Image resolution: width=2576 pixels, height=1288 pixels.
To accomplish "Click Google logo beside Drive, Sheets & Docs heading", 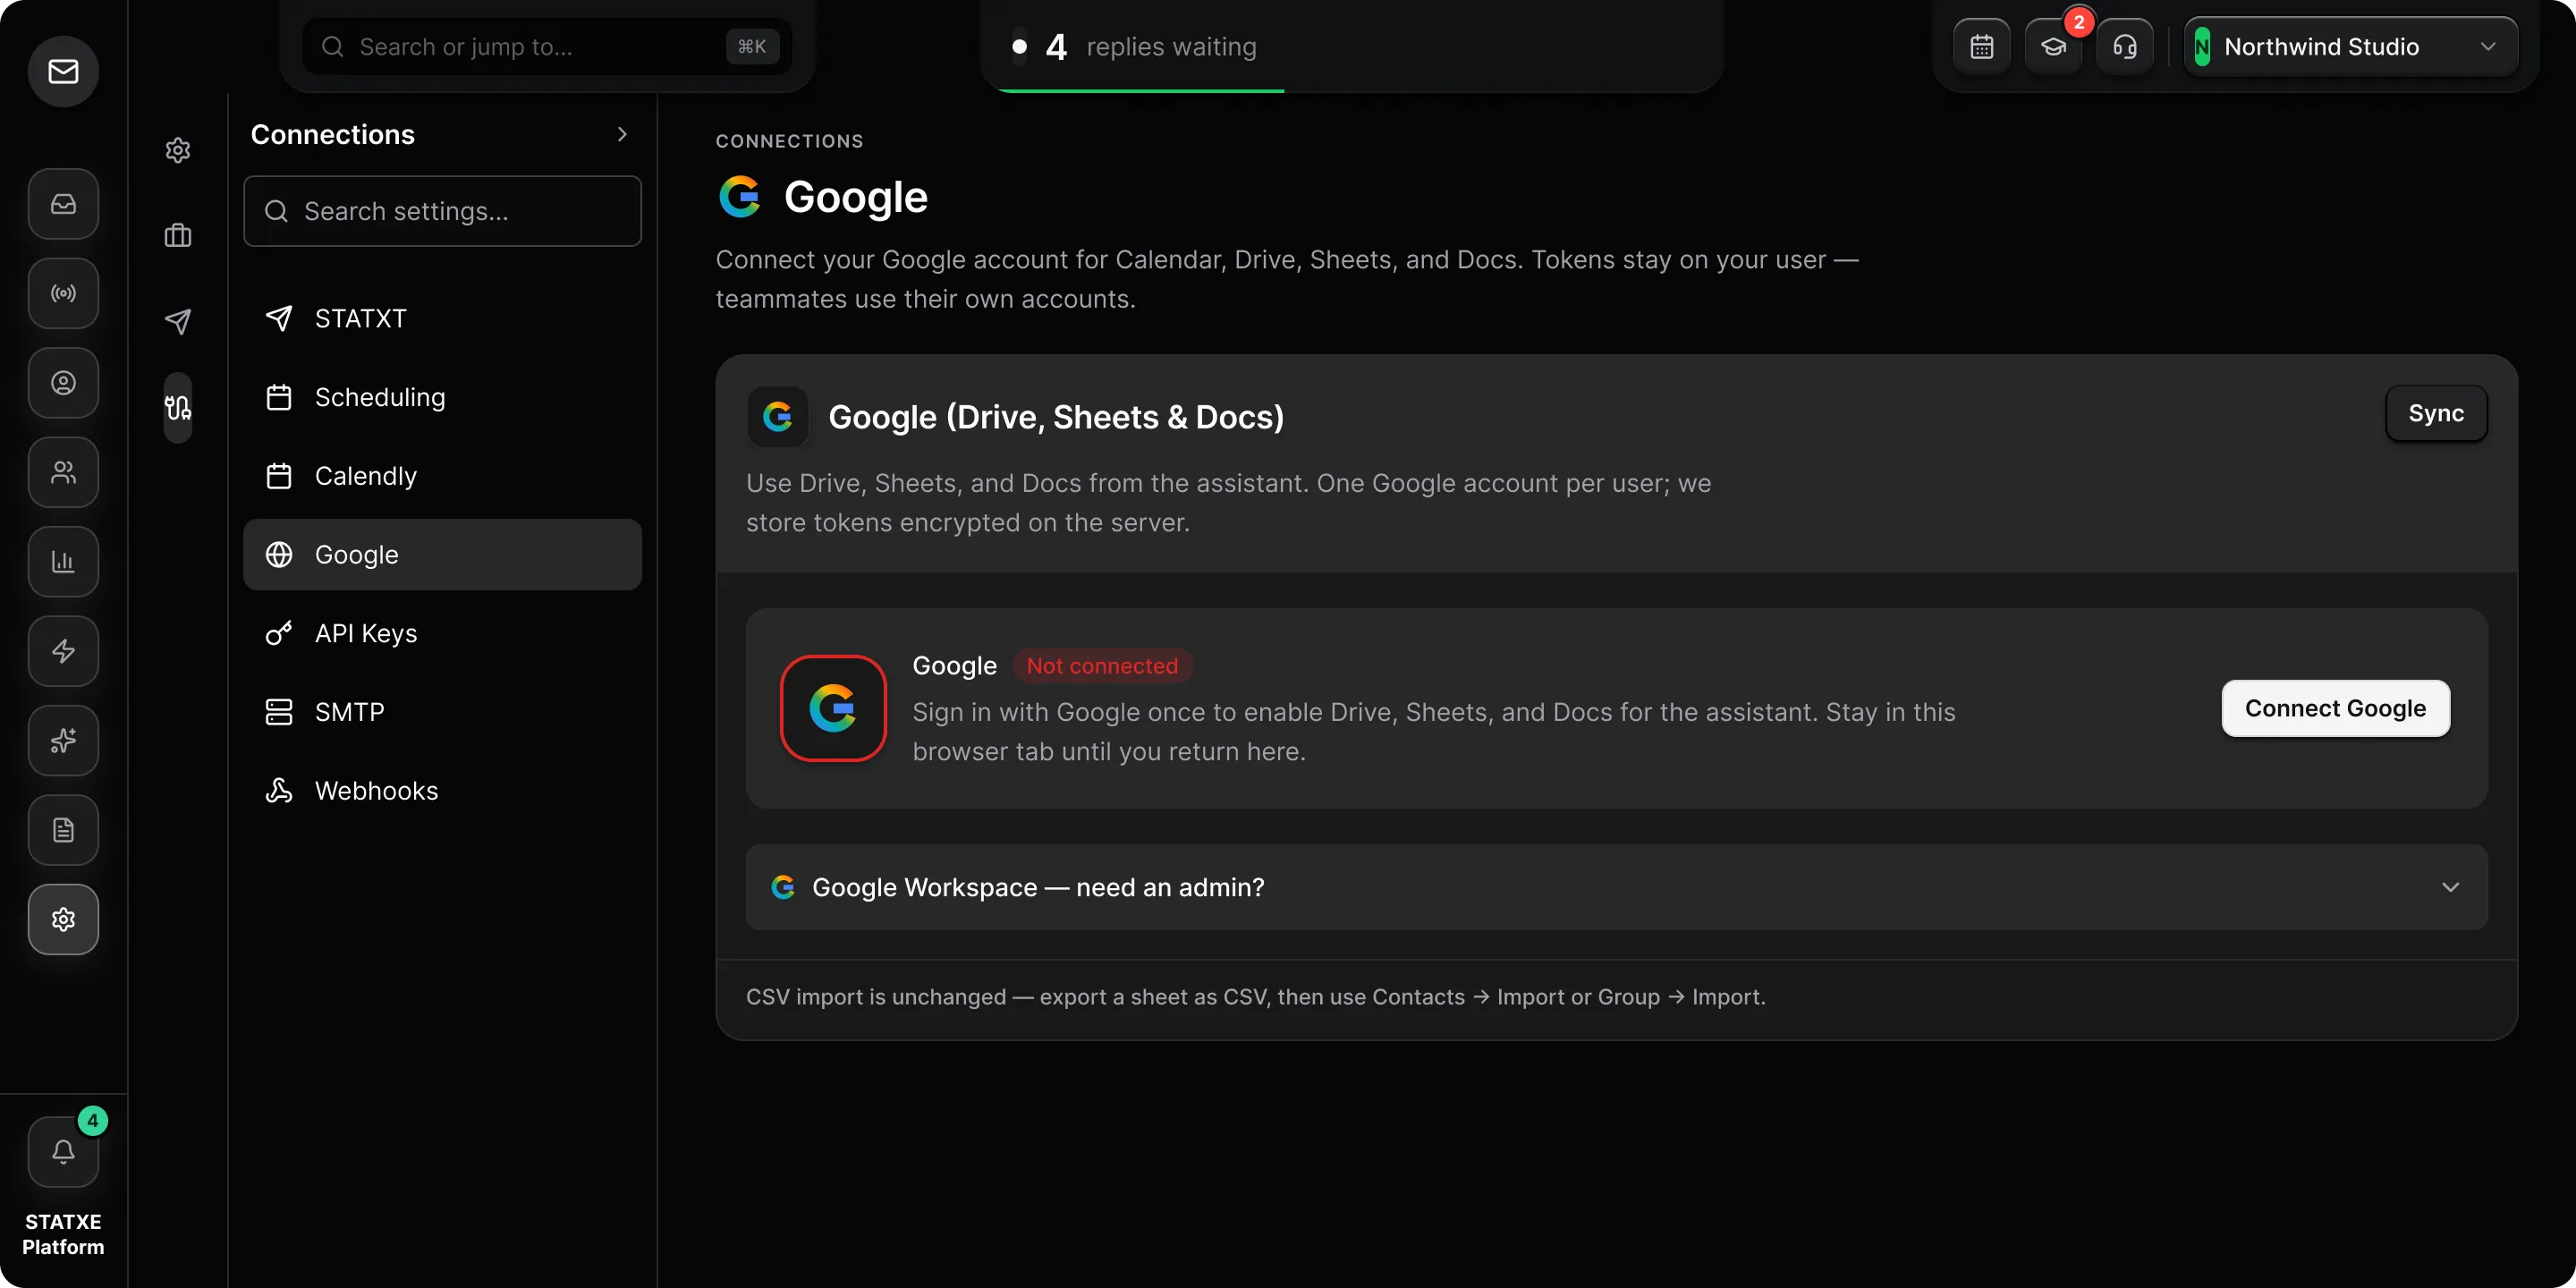I will coord(778,416).
